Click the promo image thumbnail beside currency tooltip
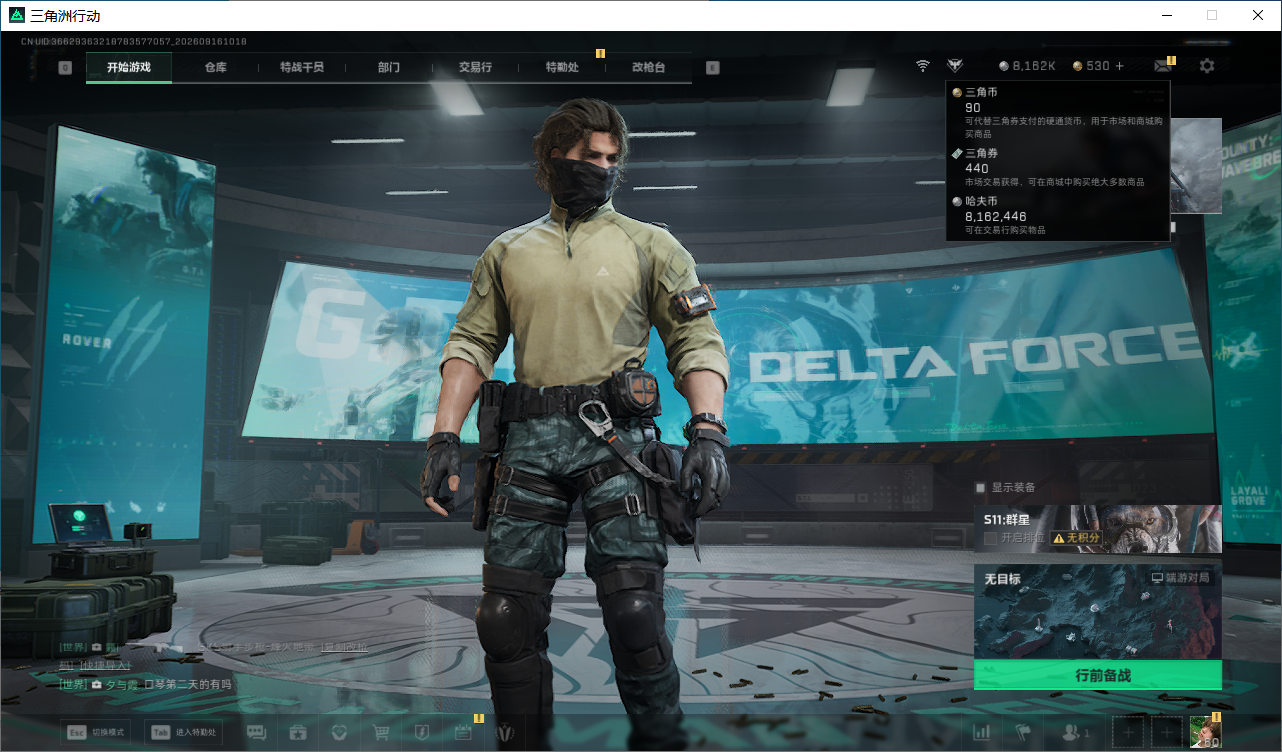Viewport: 1282px width, 752px height. pos(1197,165)
